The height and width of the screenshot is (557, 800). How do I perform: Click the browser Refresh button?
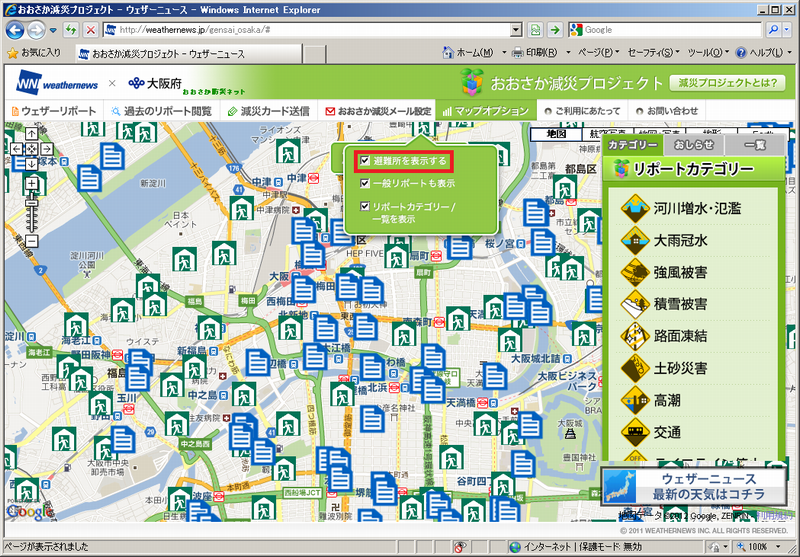(70, 30)
